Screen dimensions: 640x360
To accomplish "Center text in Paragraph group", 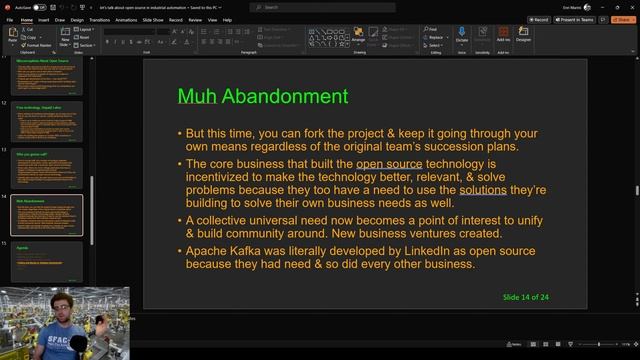I will coord(212,42).
